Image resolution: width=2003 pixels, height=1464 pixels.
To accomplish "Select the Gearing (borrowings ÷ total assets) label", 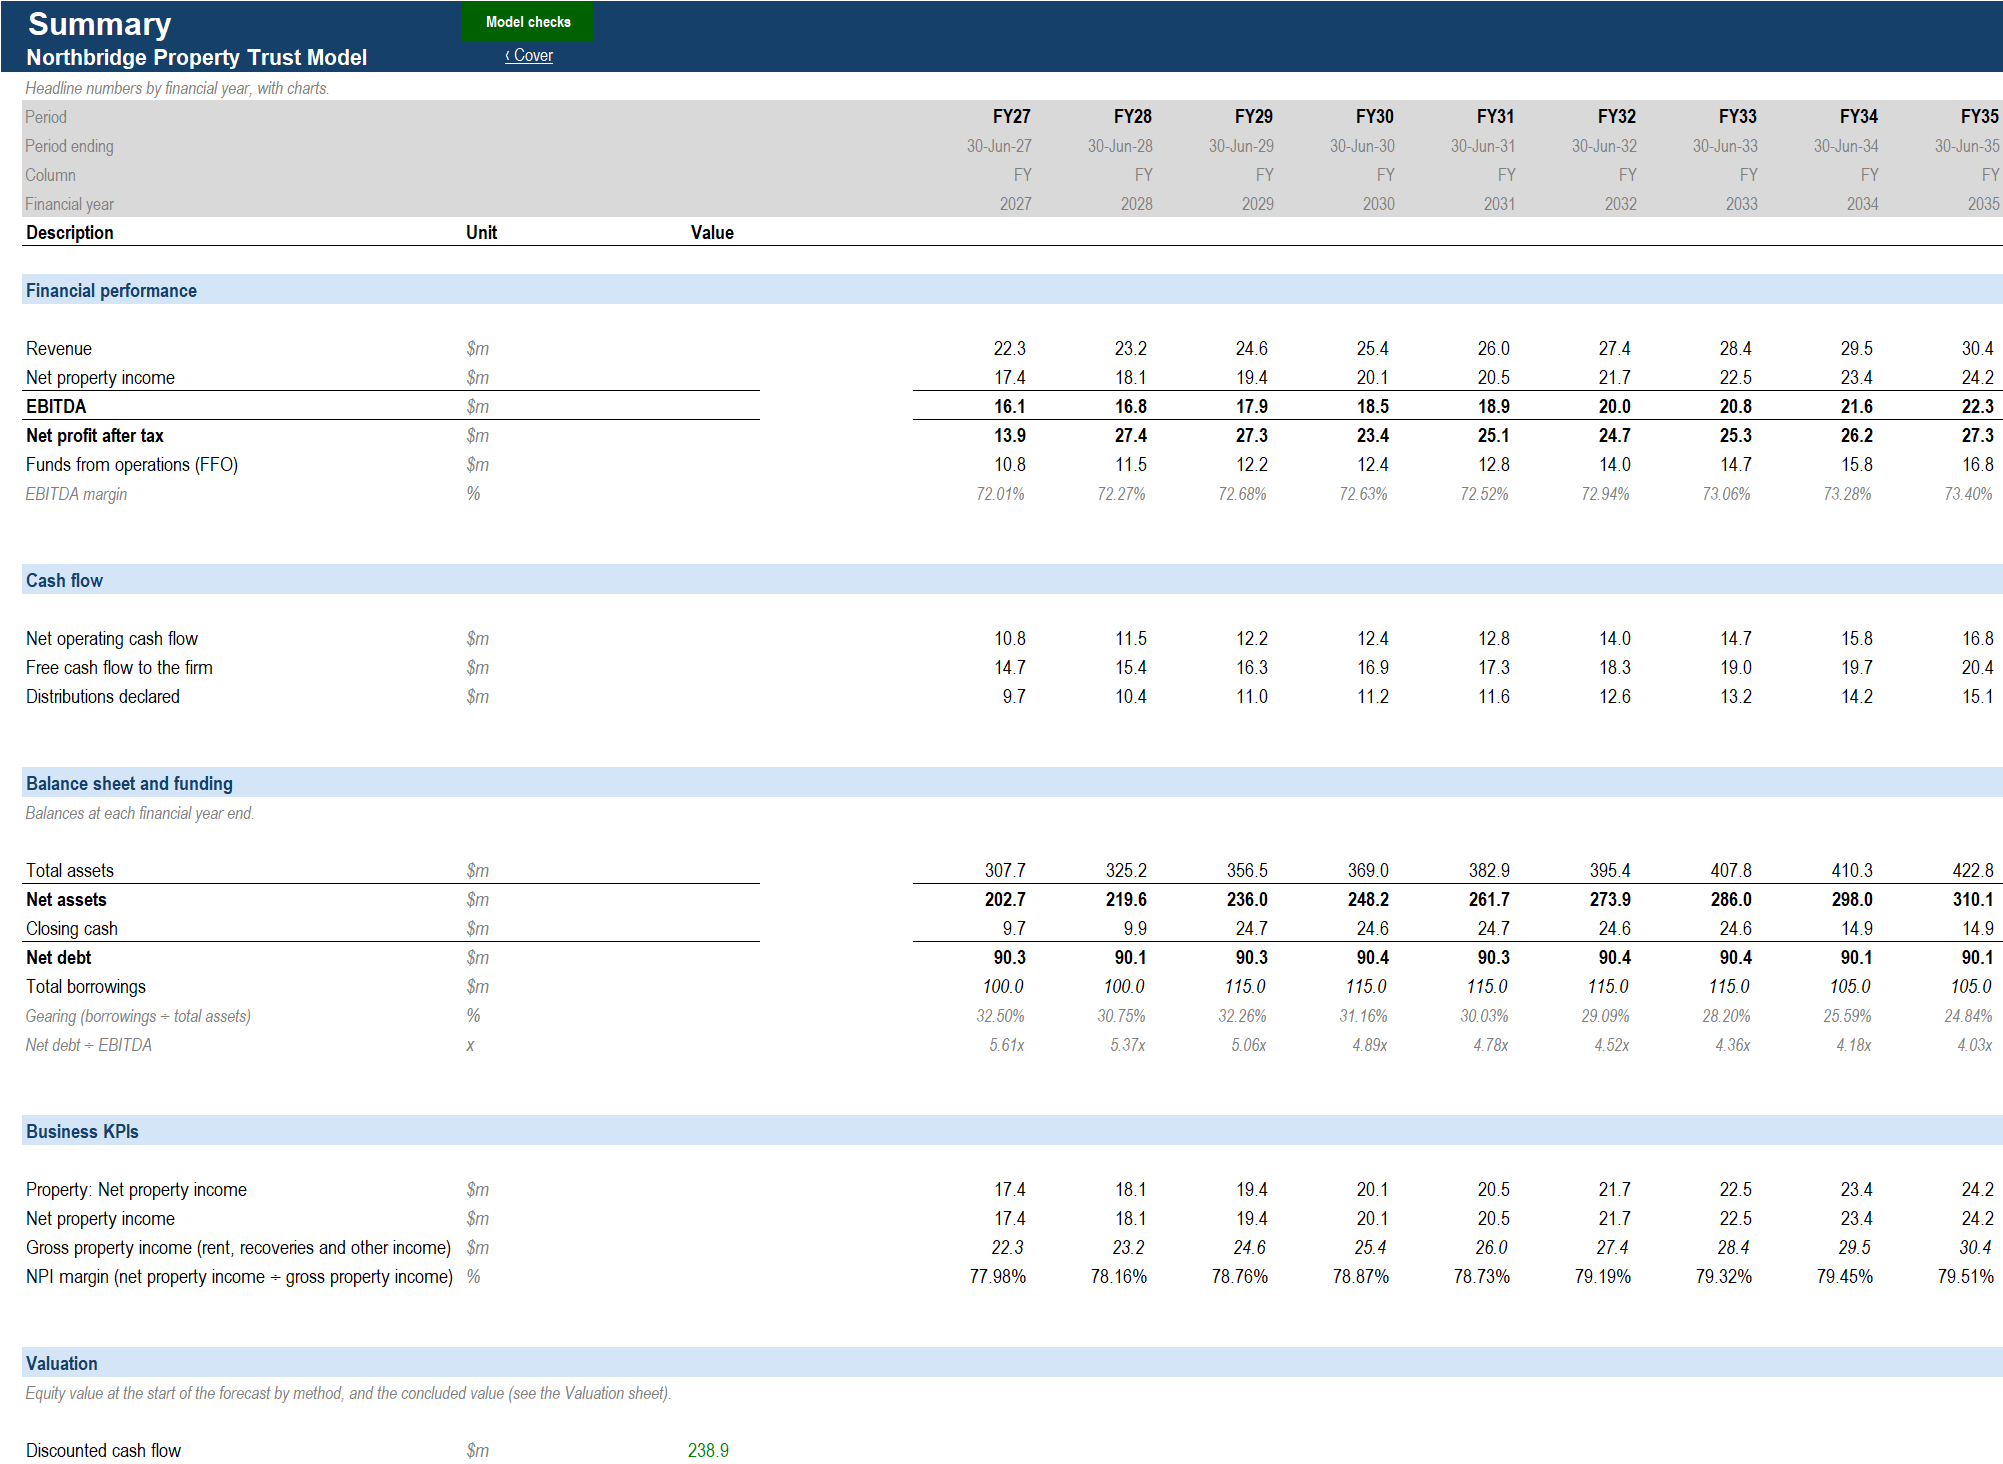I will [x=138, y=1016].
